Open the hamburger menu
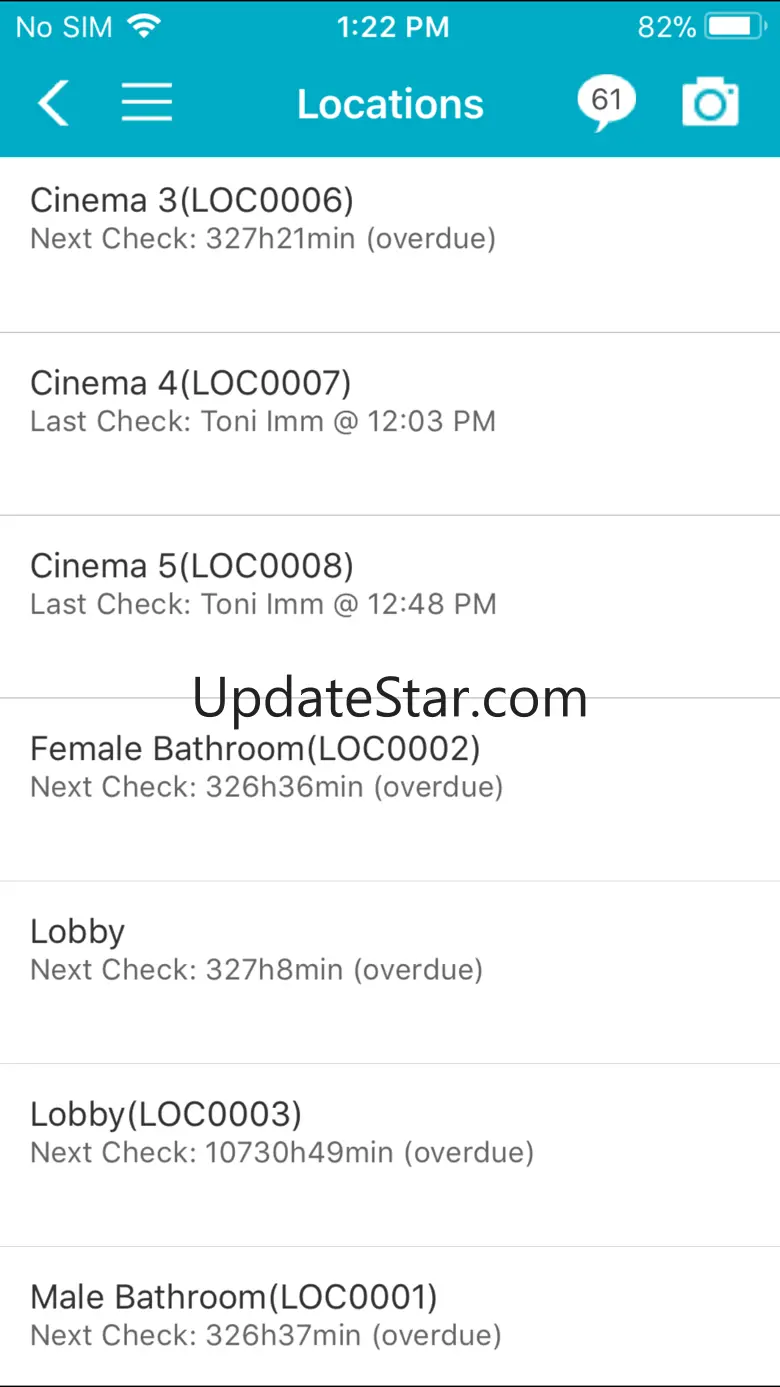Screen dimensions: 780x1387 click(147, 103)
